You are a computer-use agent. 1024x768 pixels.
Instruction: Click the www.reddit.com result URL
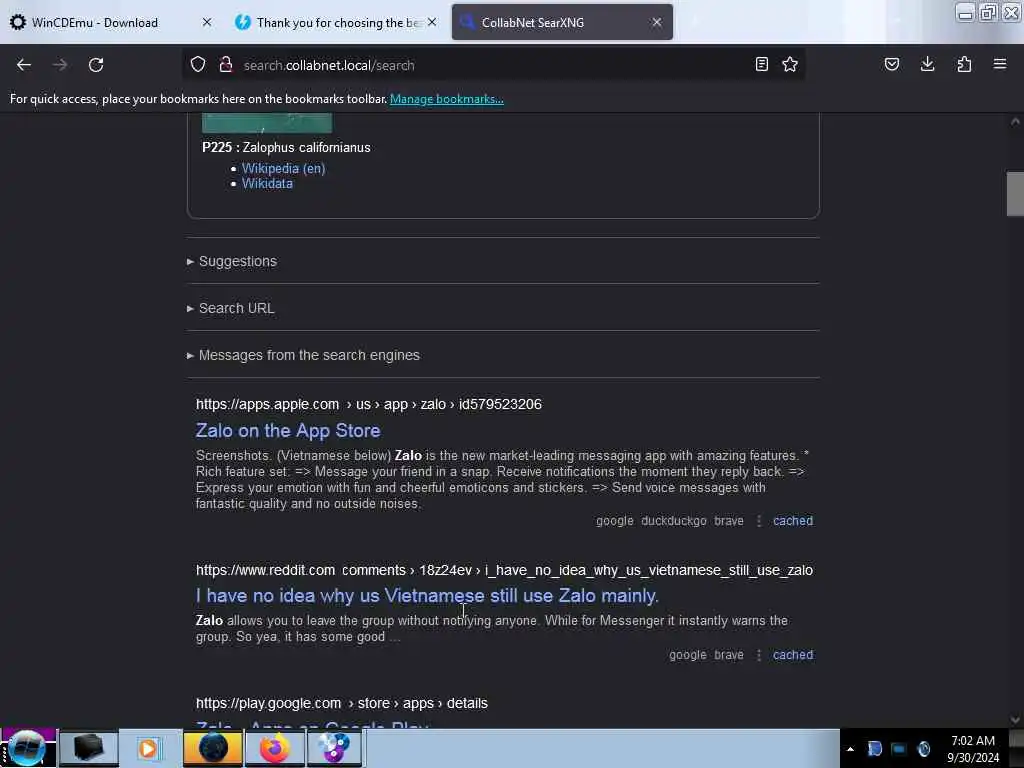pyautogui.click(x=504, y=570)
